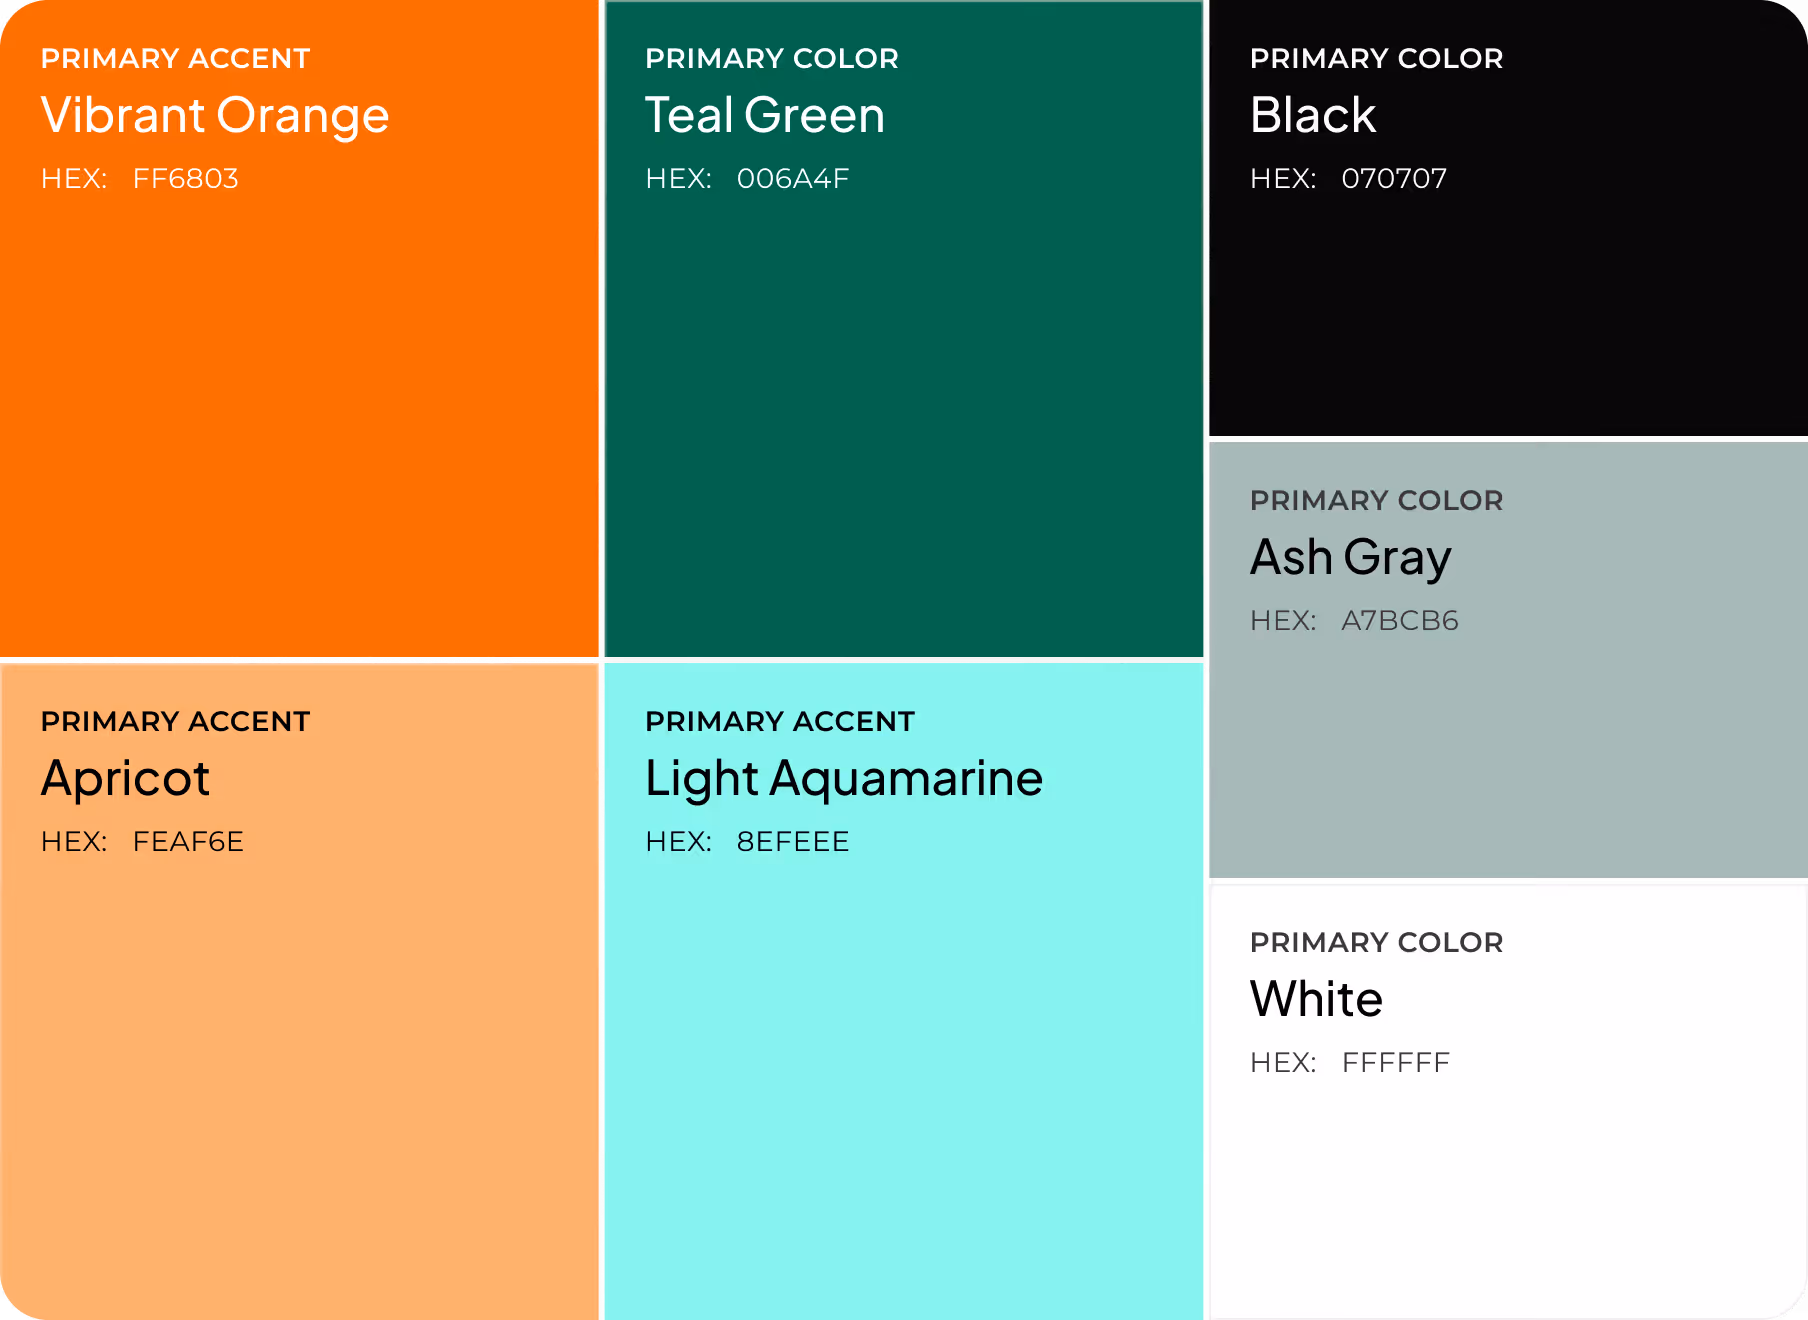The image size is (1808, 1320).
Task: Click the 006A4F hex code text
Action: coord(793,179)
